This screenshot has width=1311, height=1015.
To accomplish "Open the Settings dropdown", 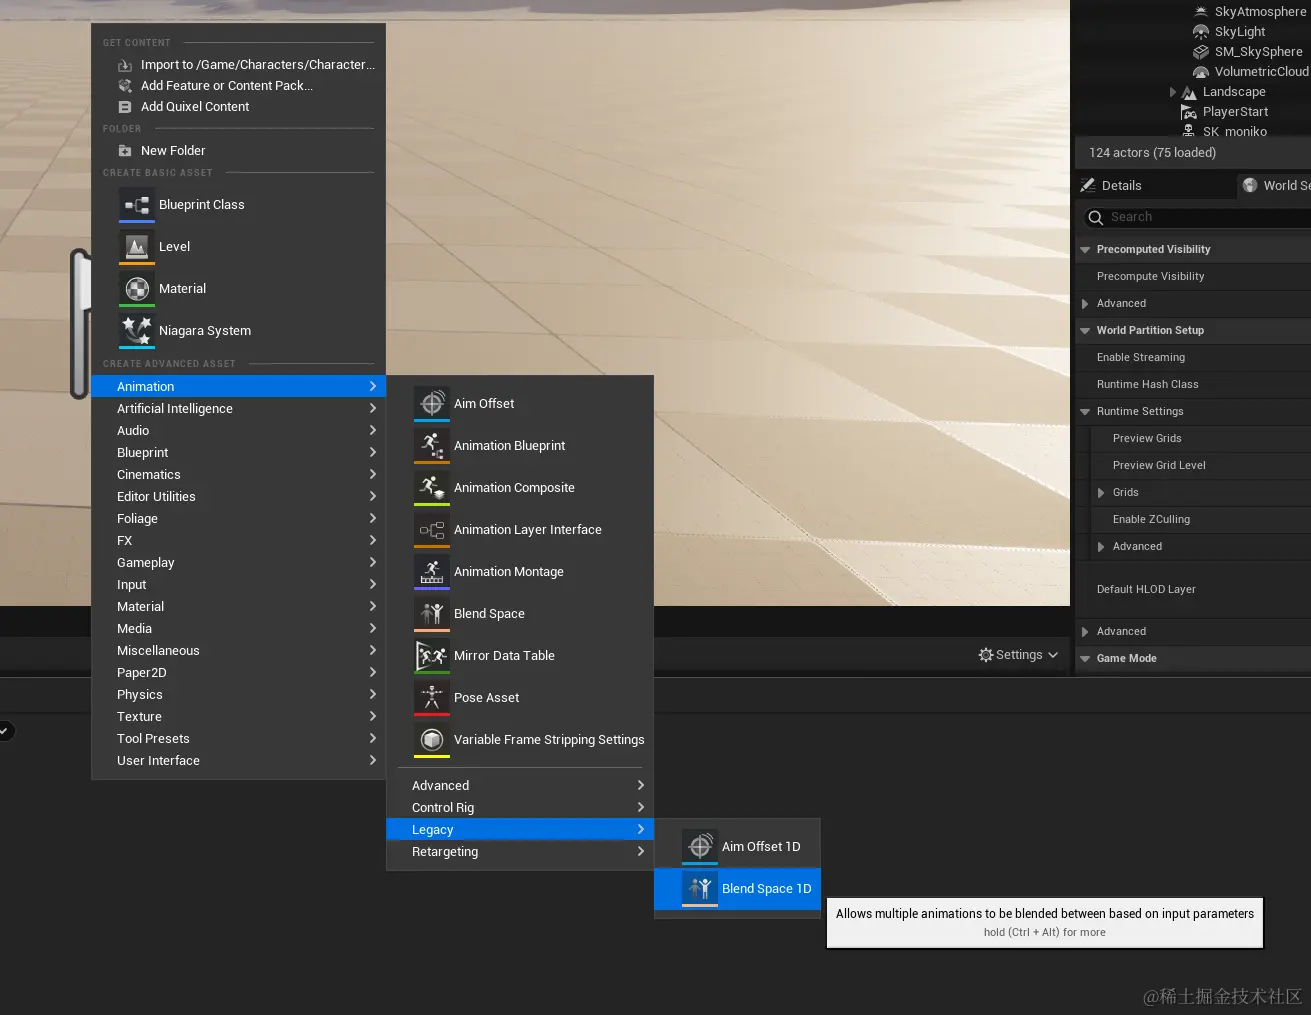I will point(1018,655).
